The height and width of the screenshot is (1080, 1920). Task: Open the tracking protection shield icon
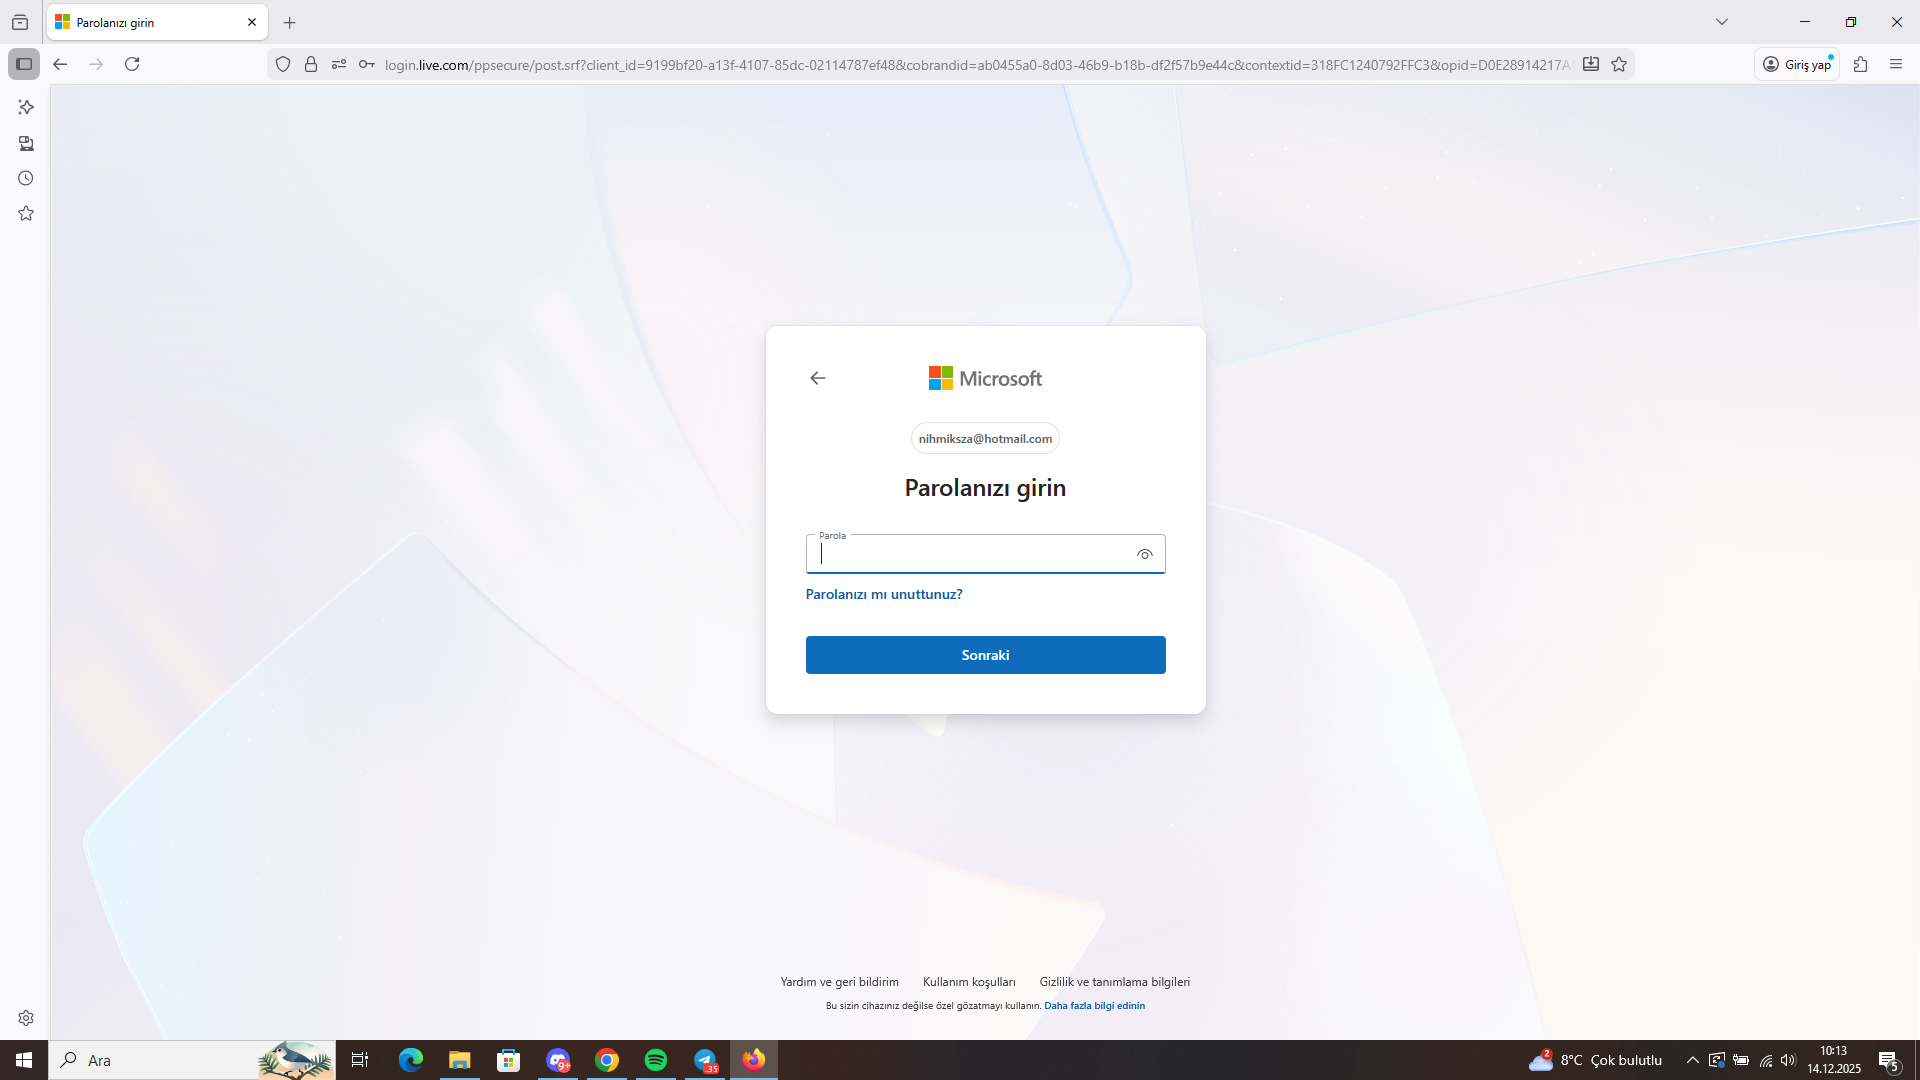tap(283, 64)
